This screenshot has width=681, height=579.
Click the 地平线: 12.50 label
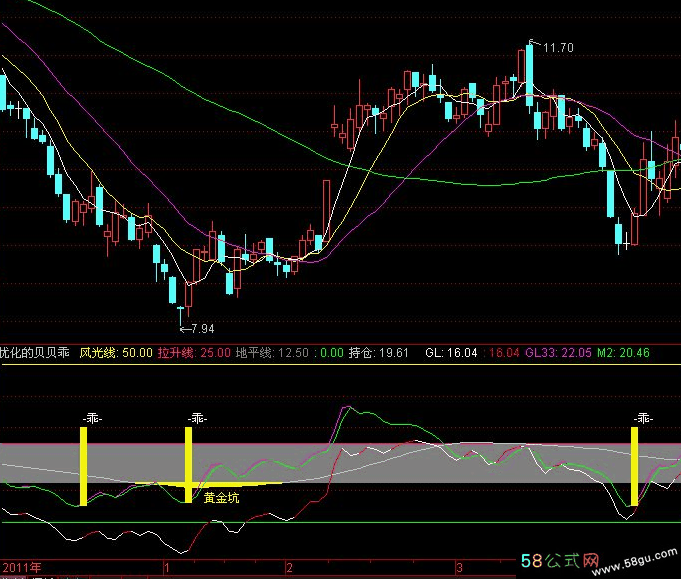[x=272, y=352]
